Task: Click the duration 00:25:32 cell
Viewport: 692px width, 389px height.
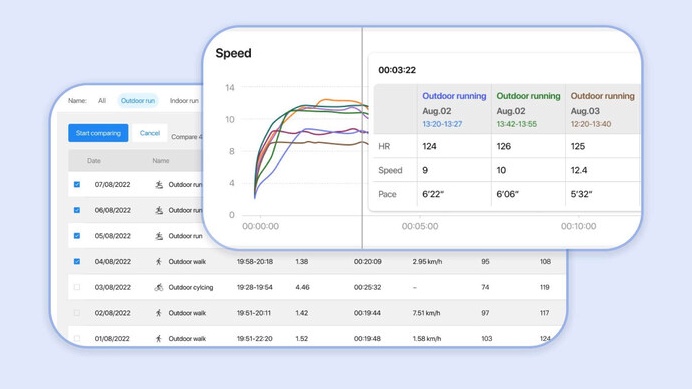Action: [367, 287]
